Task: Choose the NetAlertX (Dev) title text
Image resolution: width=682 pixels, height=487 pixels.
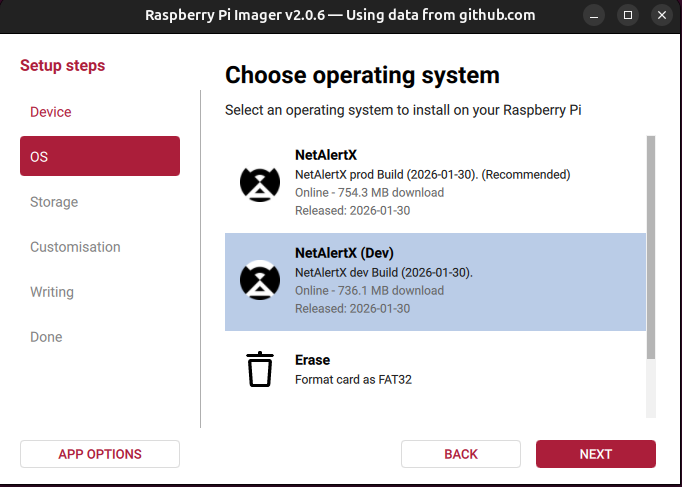Action: (344, 253)
